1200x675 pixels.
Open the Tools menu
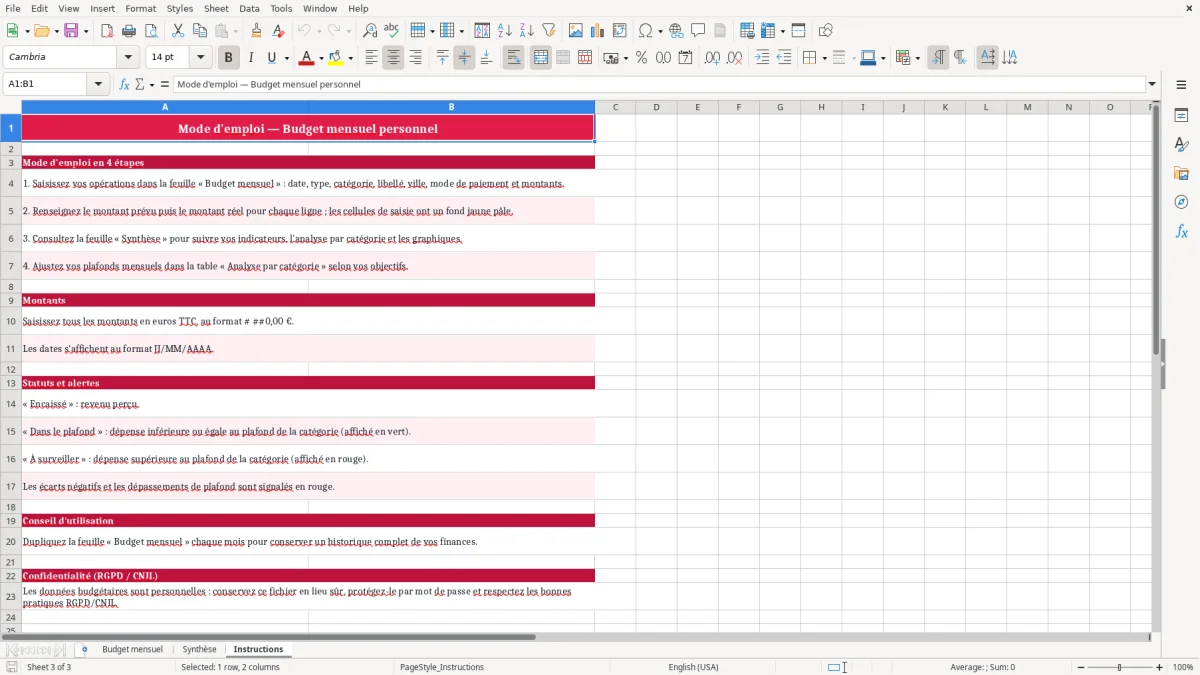tap(281, 8)
